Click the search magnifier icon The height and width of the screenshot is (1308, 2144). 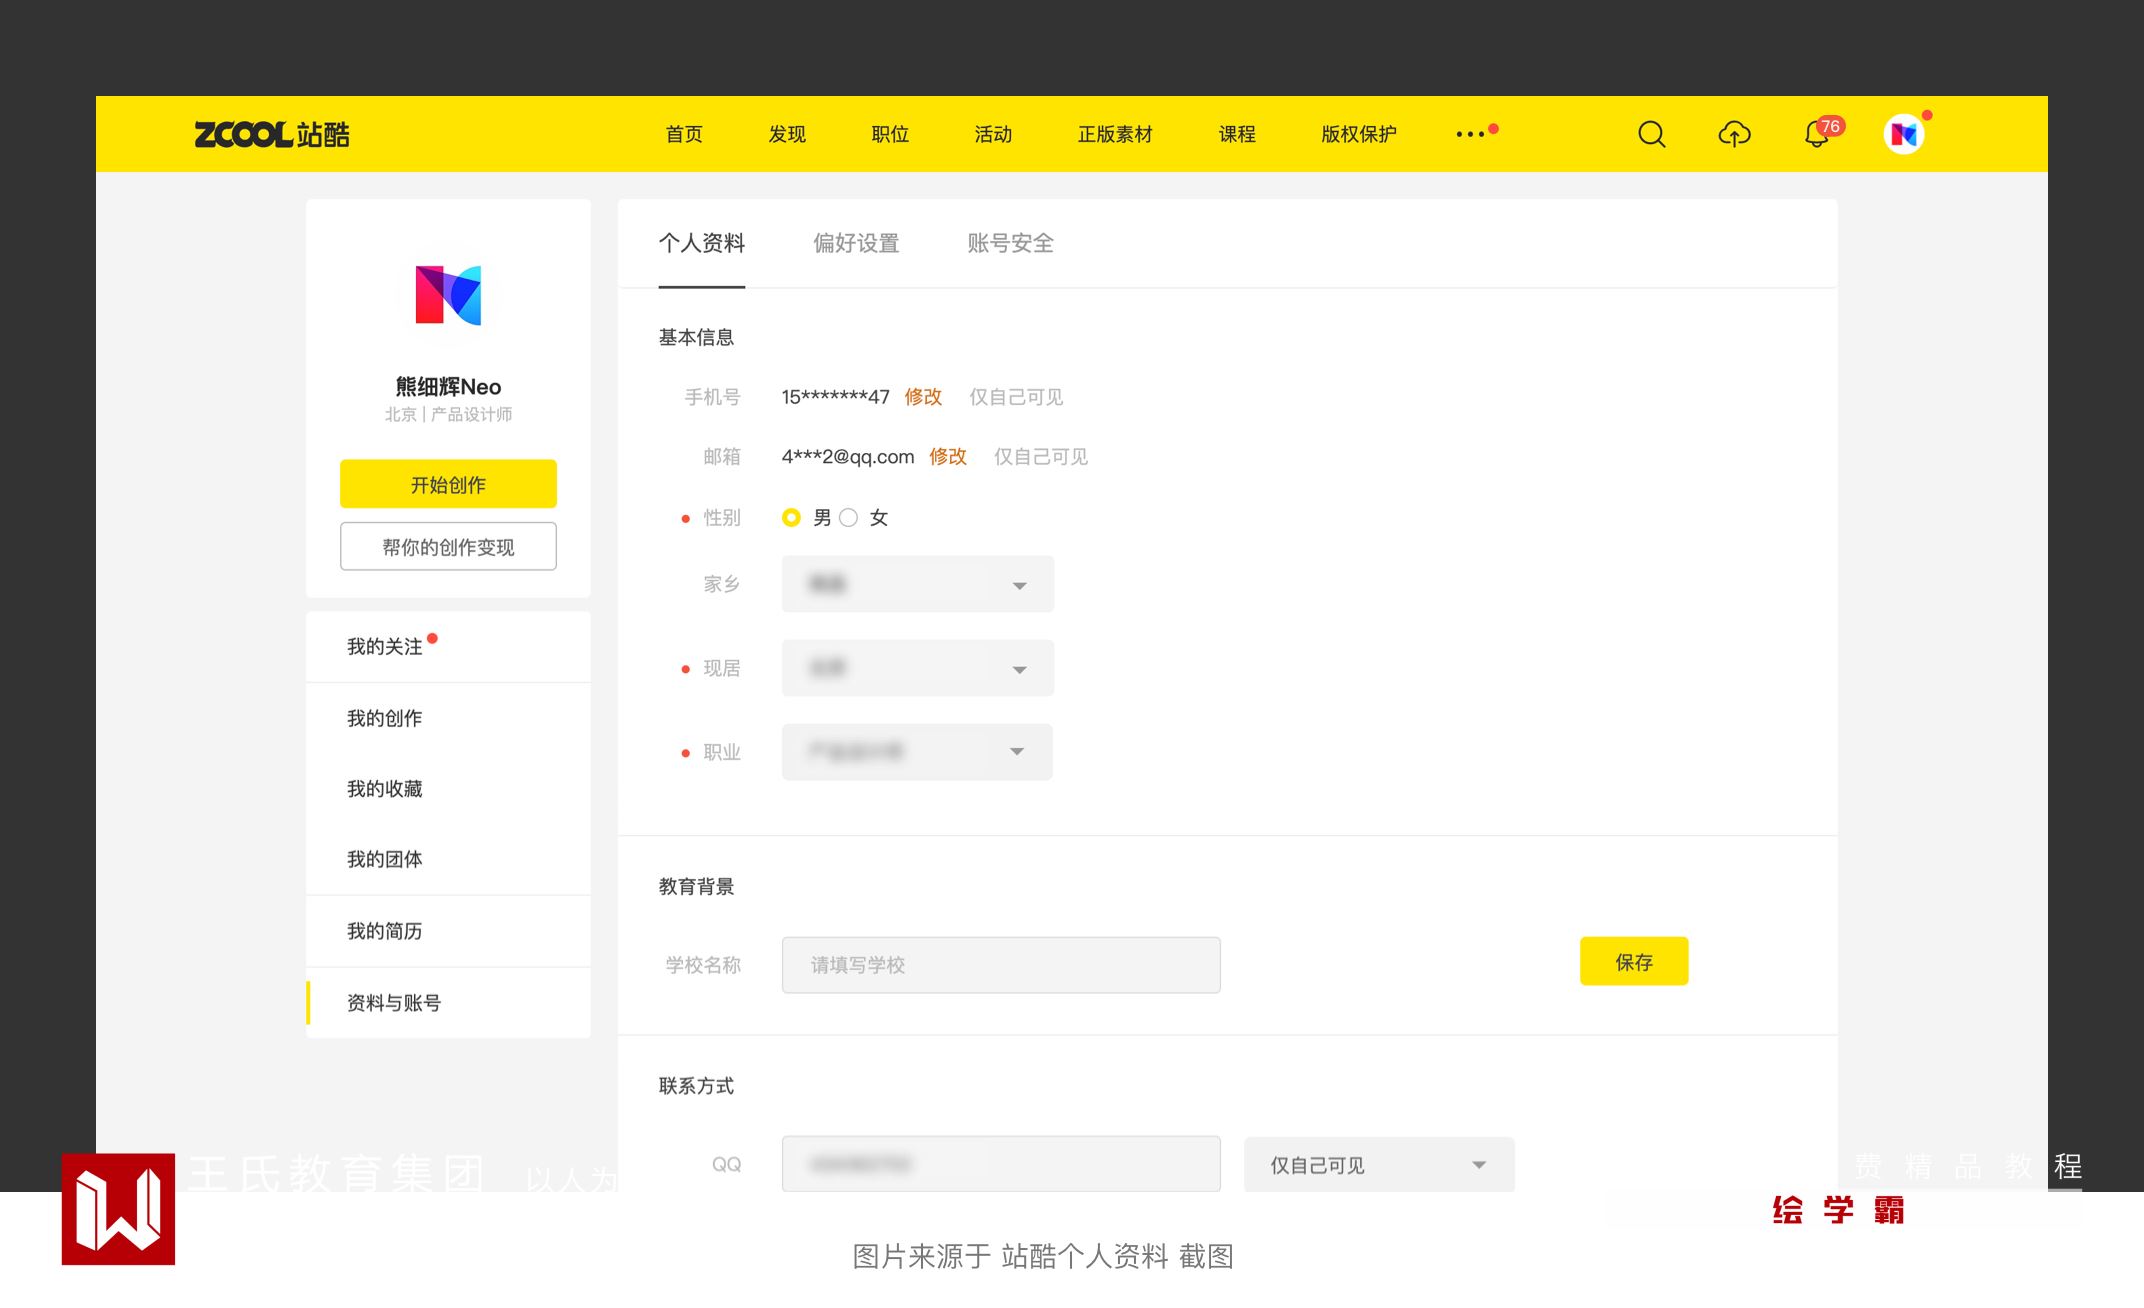pyautogui.click(x=1651, y=134)
